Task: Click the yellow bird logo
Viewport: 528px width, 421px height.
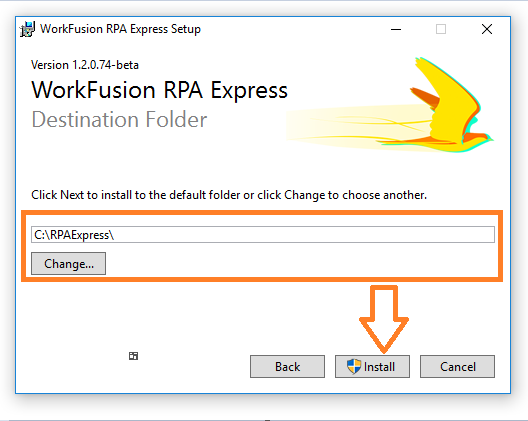Action: pos(450,105)
